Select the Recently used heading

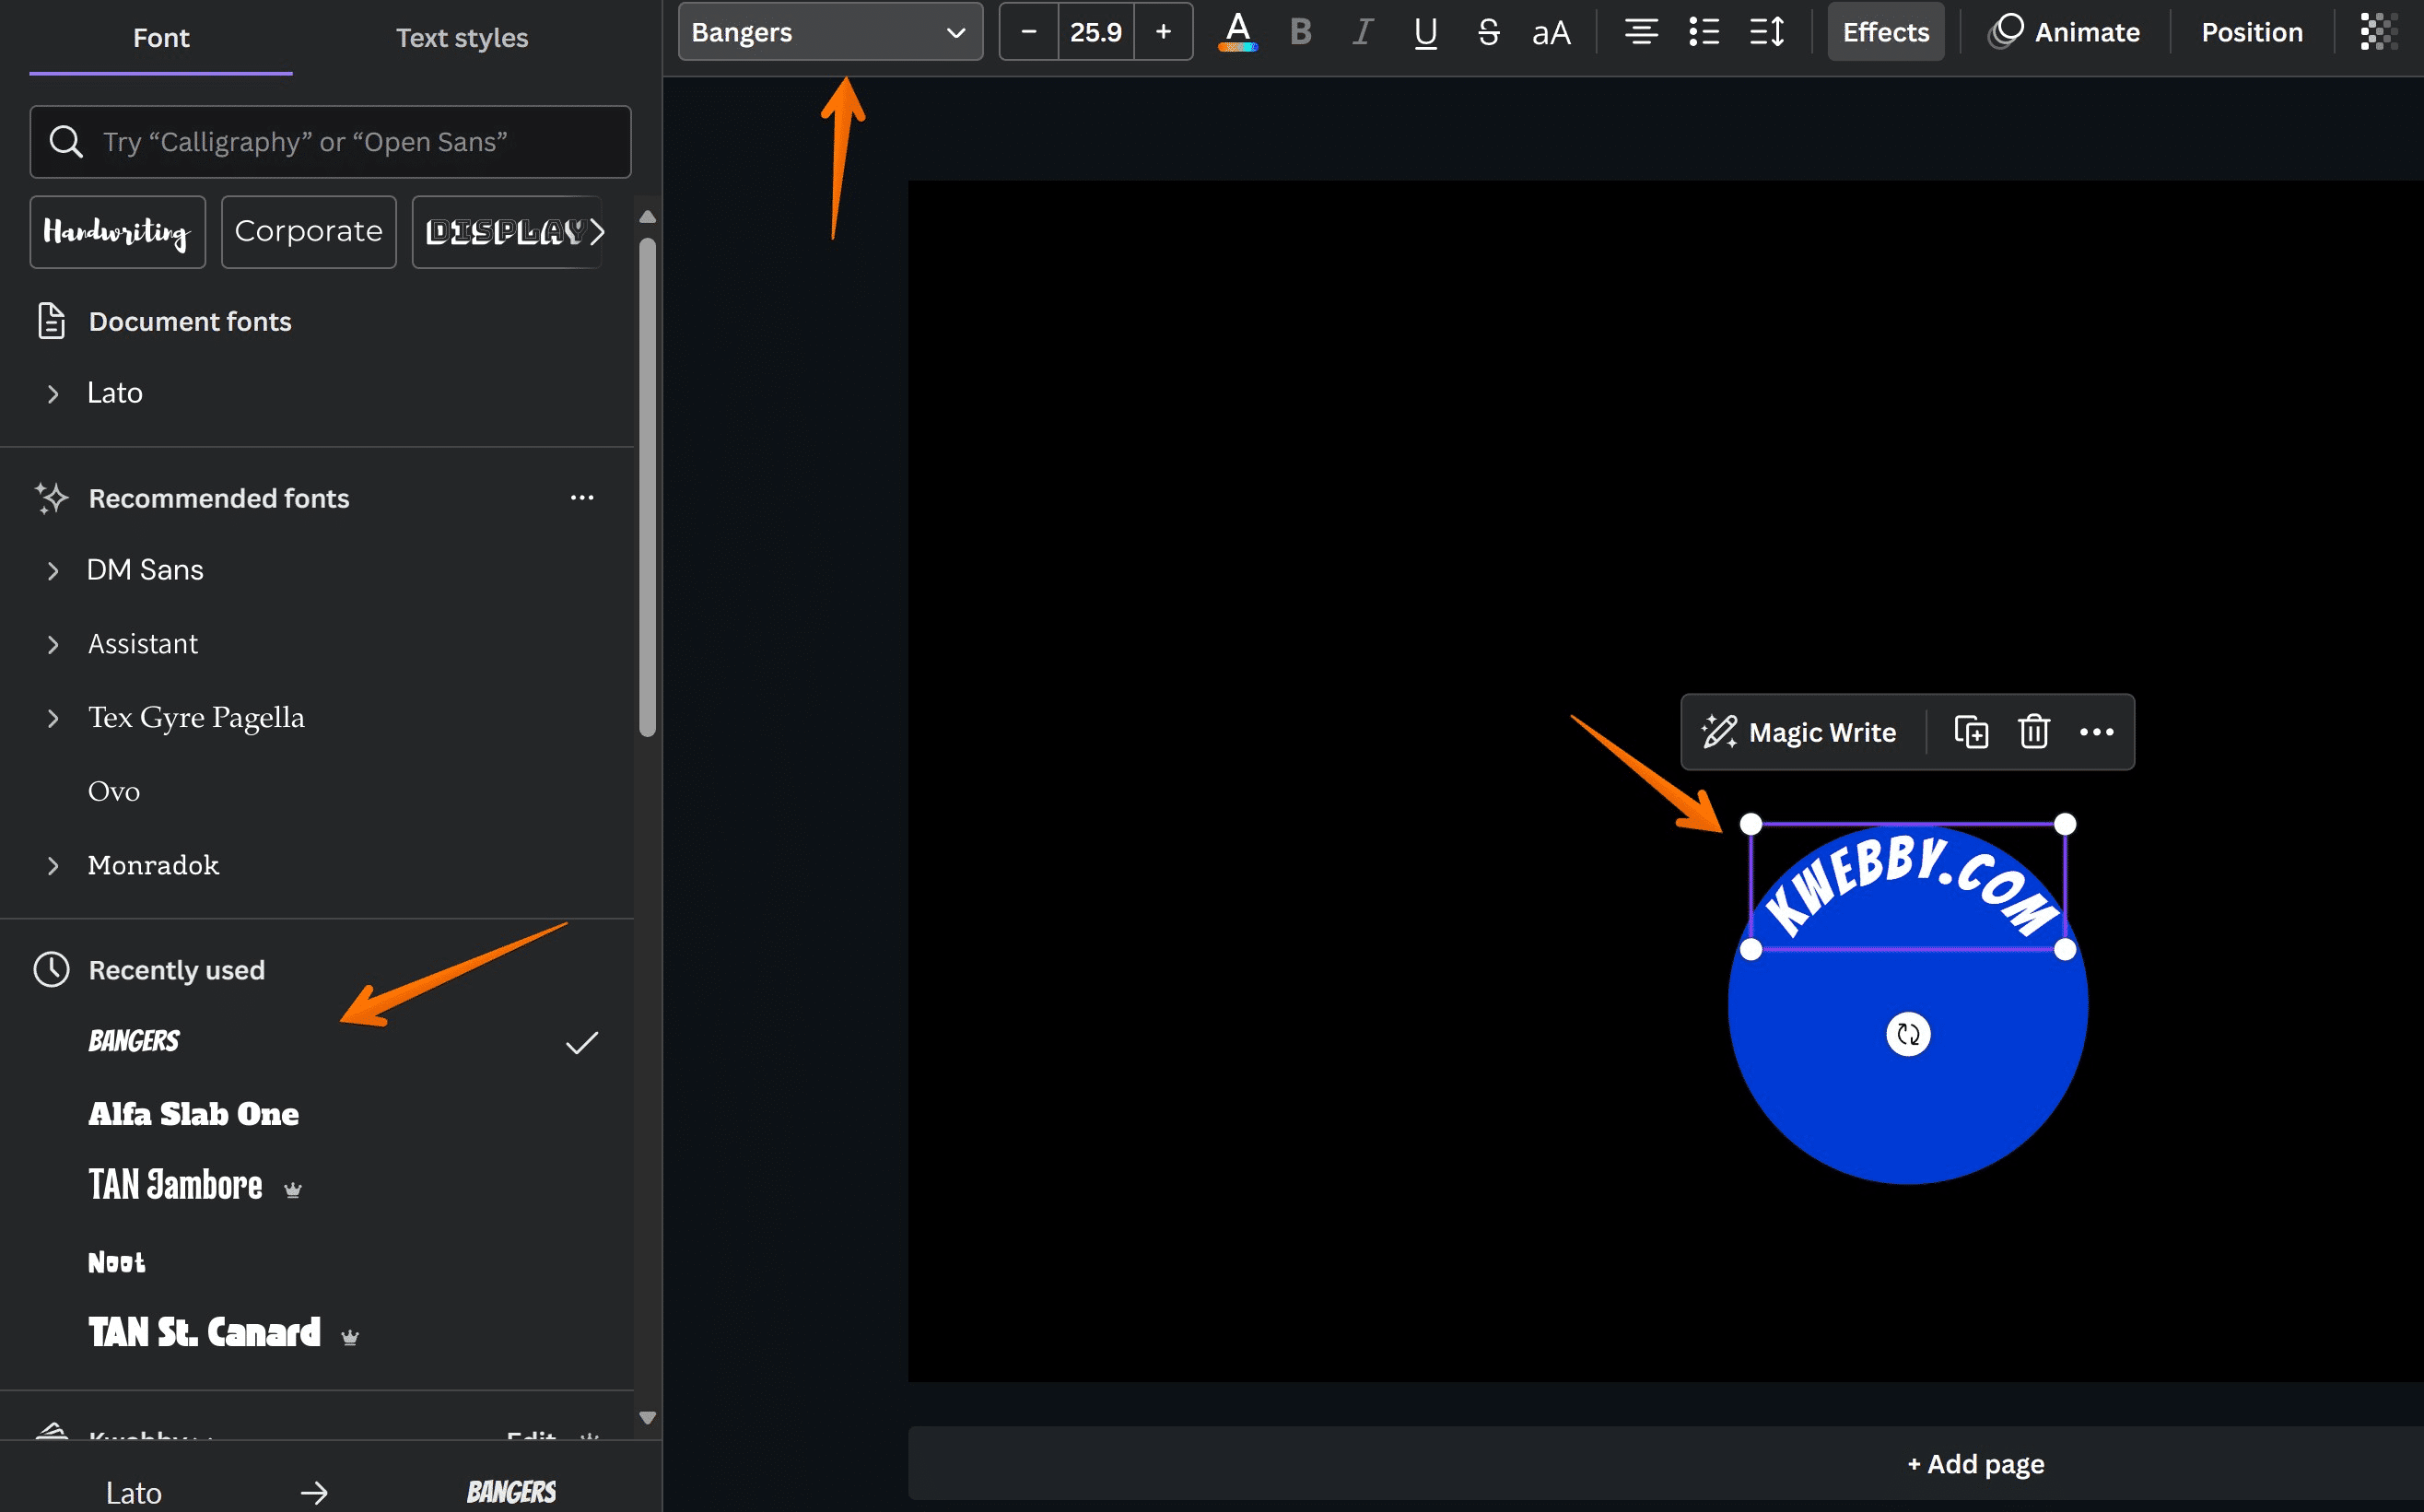(177, 971)
